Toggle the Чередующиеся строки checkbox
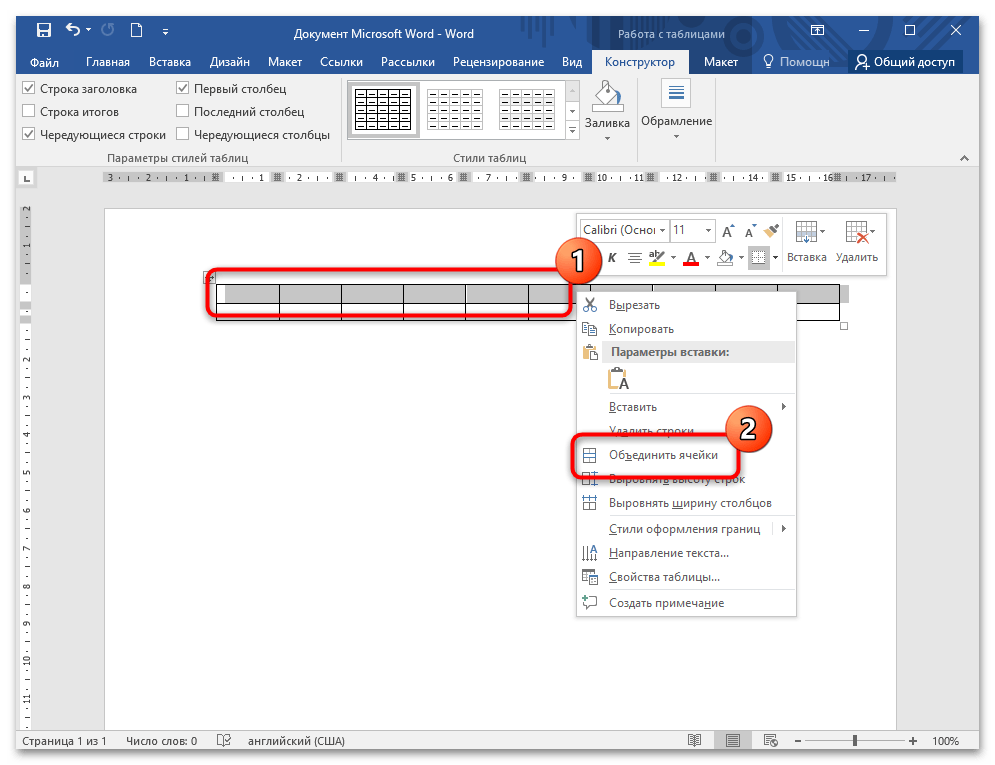The width and height of the screenshot is (995, 765). 29,134
